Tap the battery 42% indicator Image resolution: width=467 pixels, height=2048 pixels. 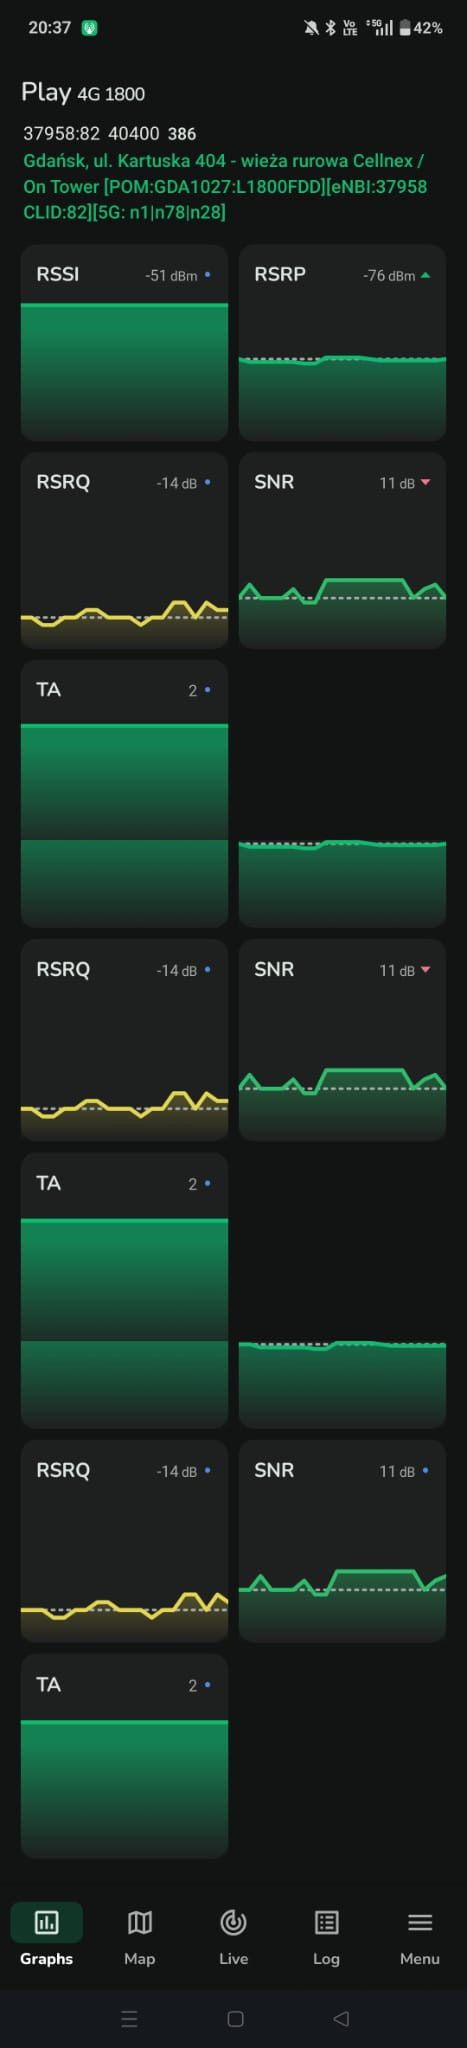[420, 28]
